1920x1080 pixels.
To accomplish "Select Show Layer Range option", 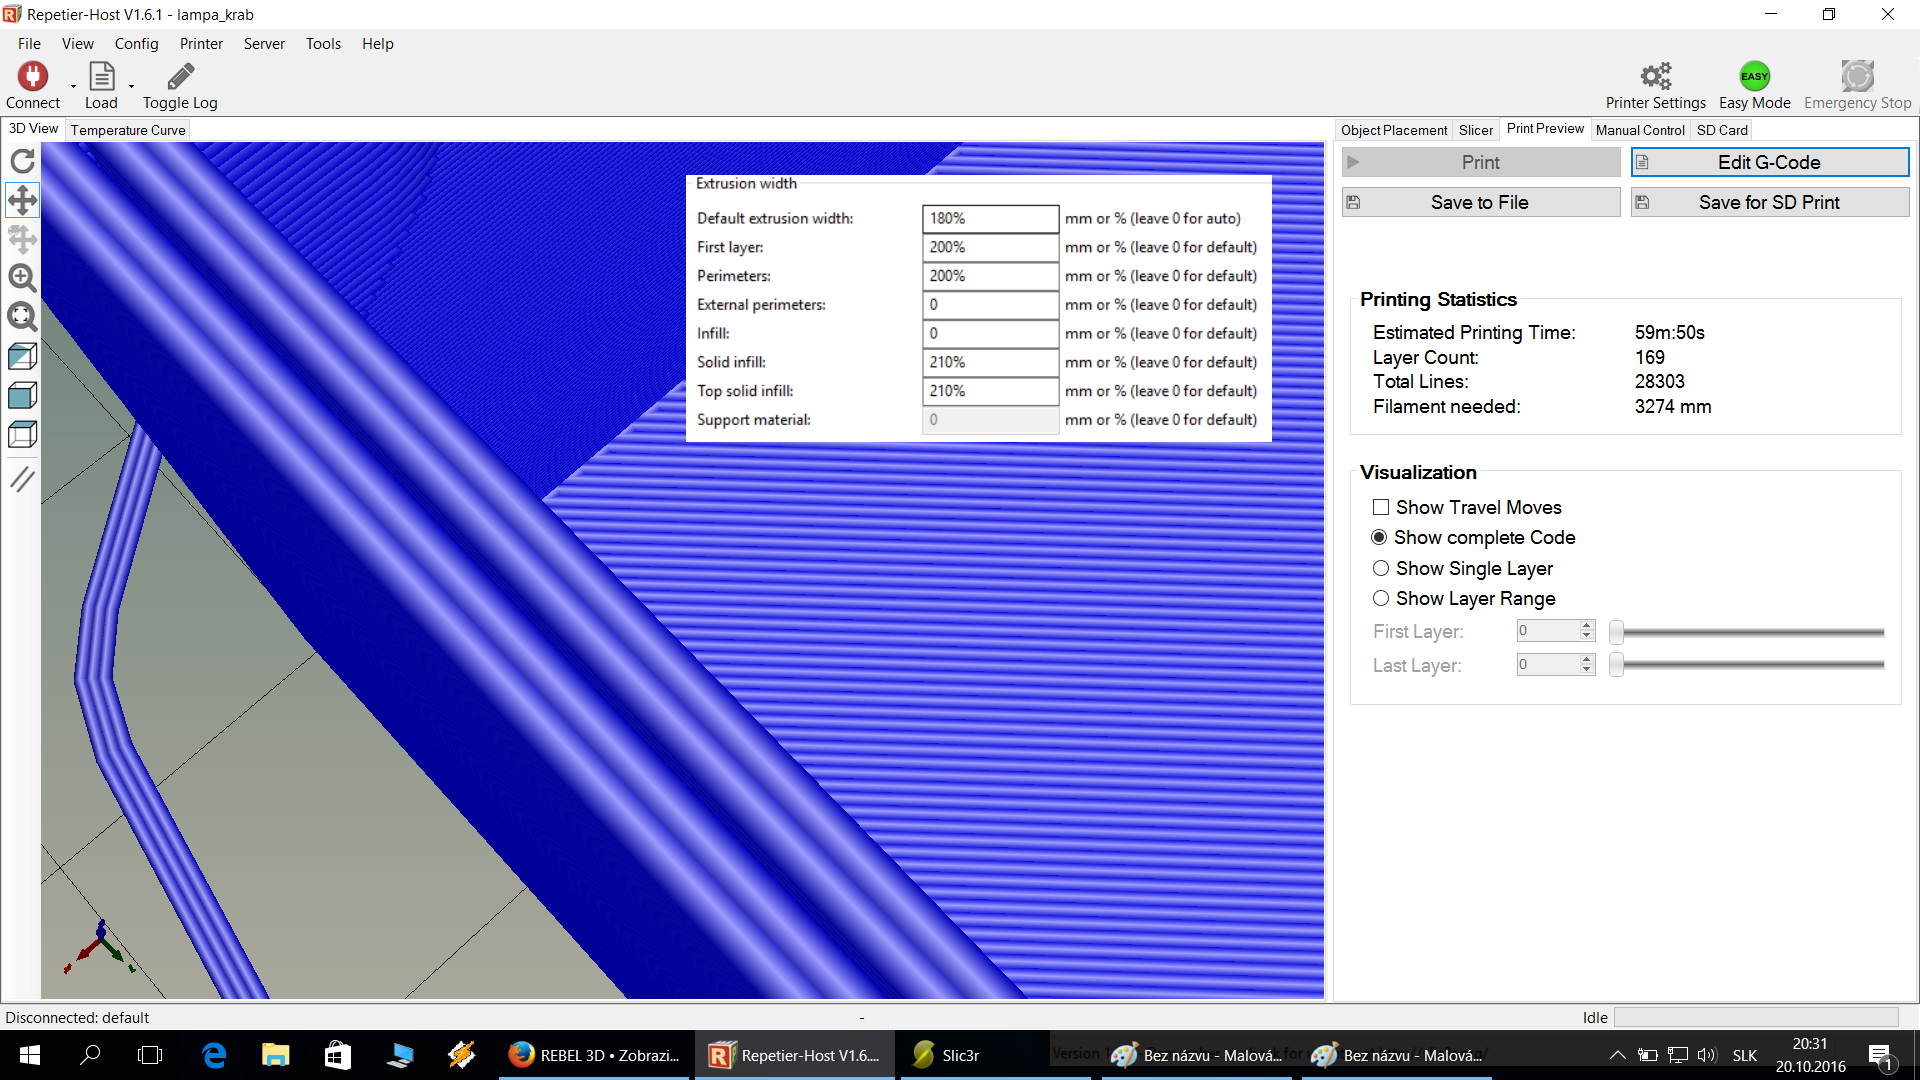I will (x=1381, y=598).
